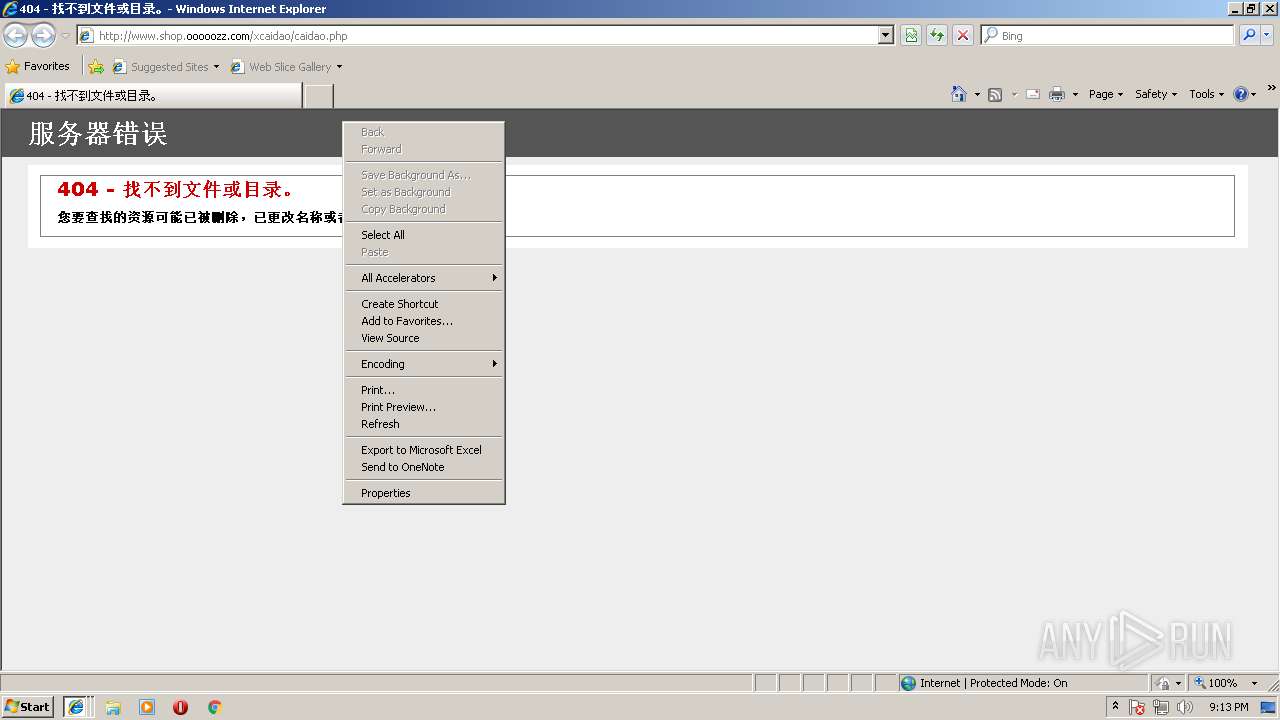Screen dimensions: 1280x720
Task: Click the Add to Favorites Bar icon
Action: [x=96, y=67]
